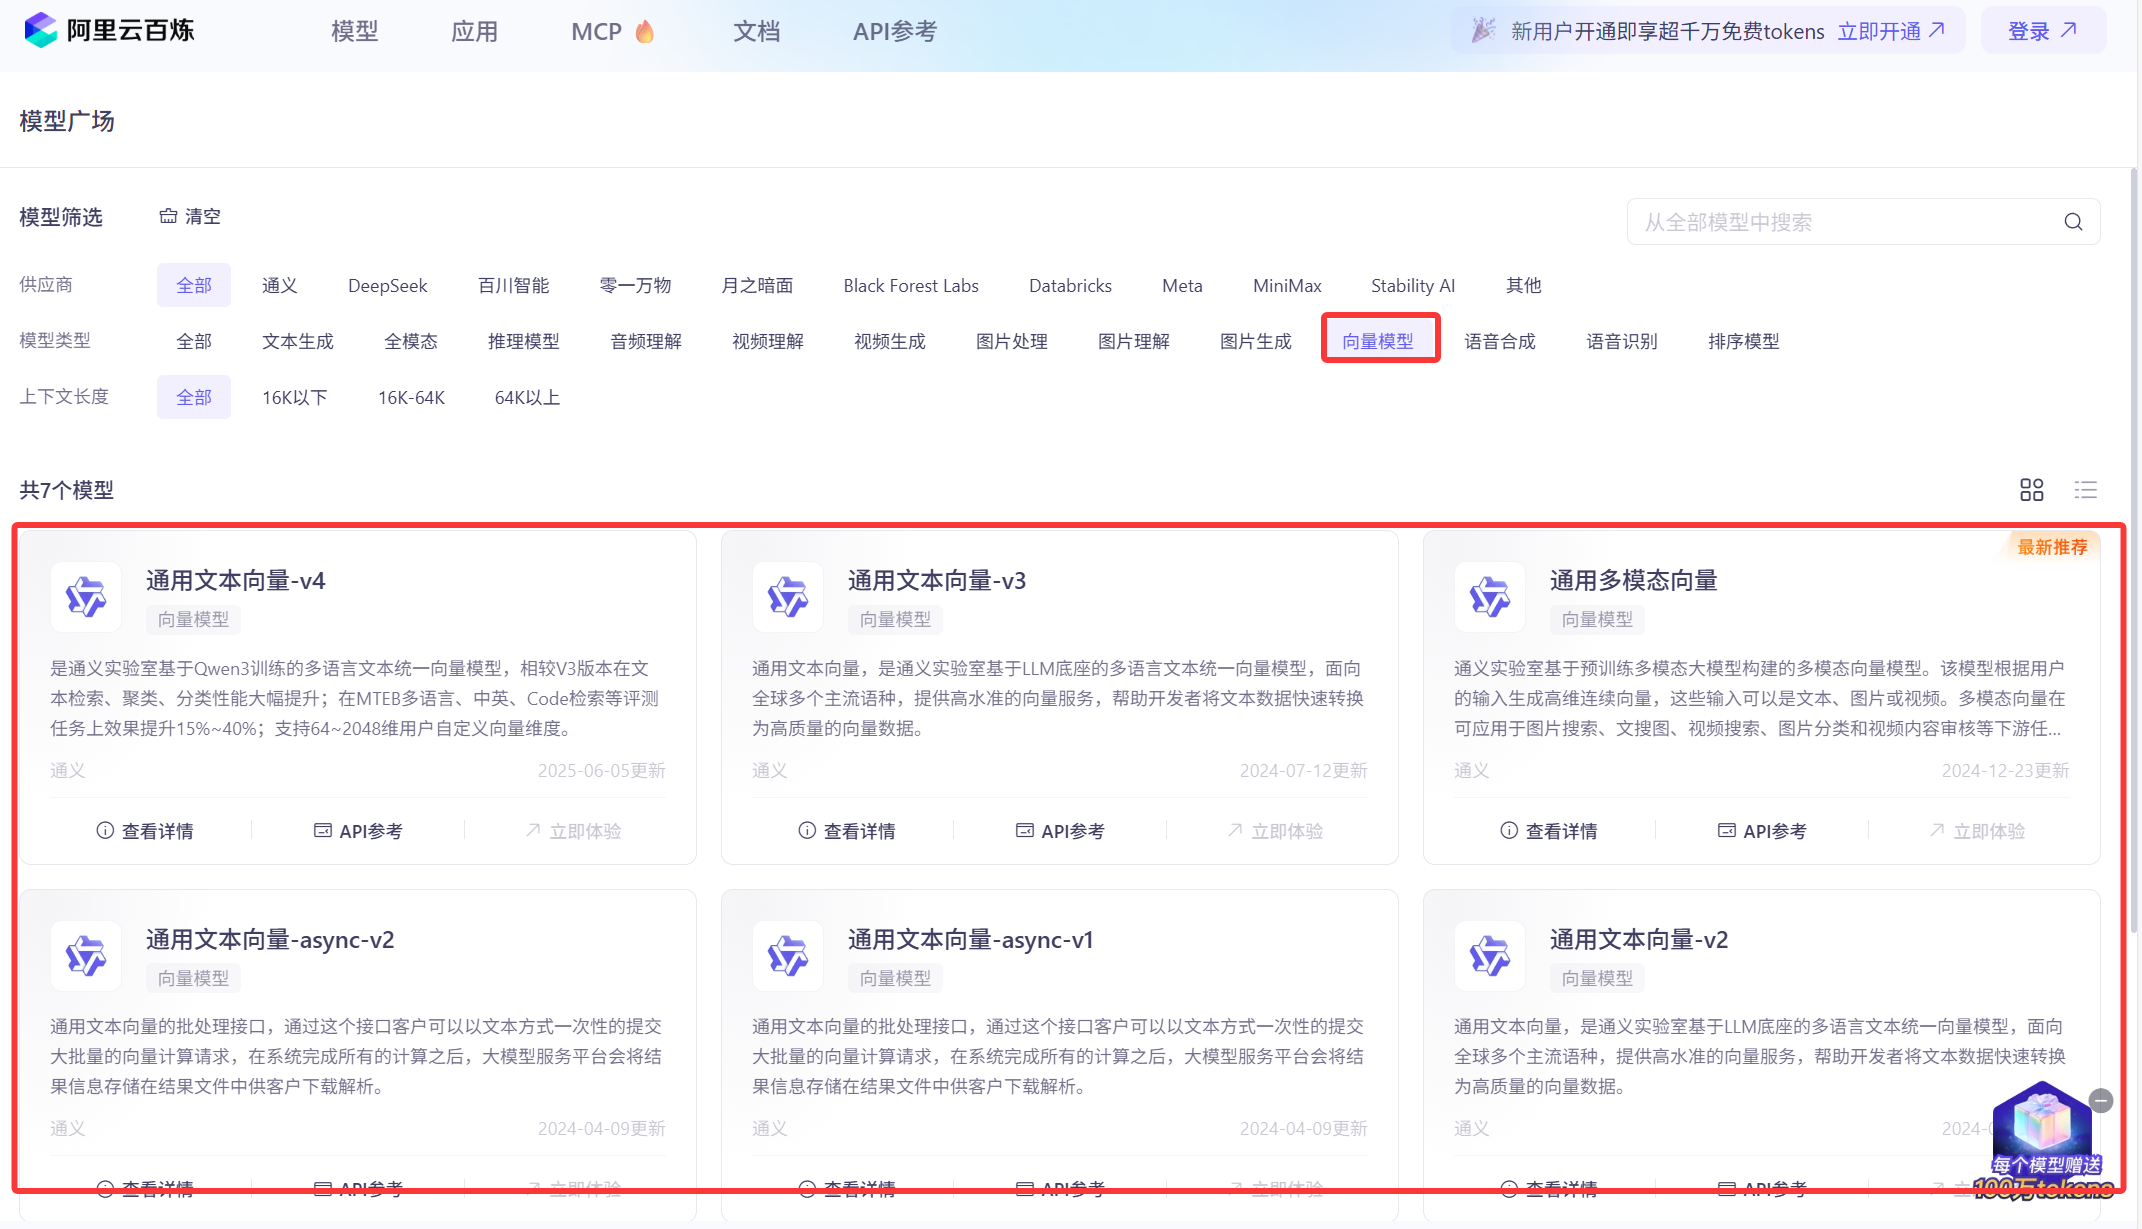Screen dimensions: 2142x1229
Task: Click the search magnifier icon
Action: pos(2073,222)
